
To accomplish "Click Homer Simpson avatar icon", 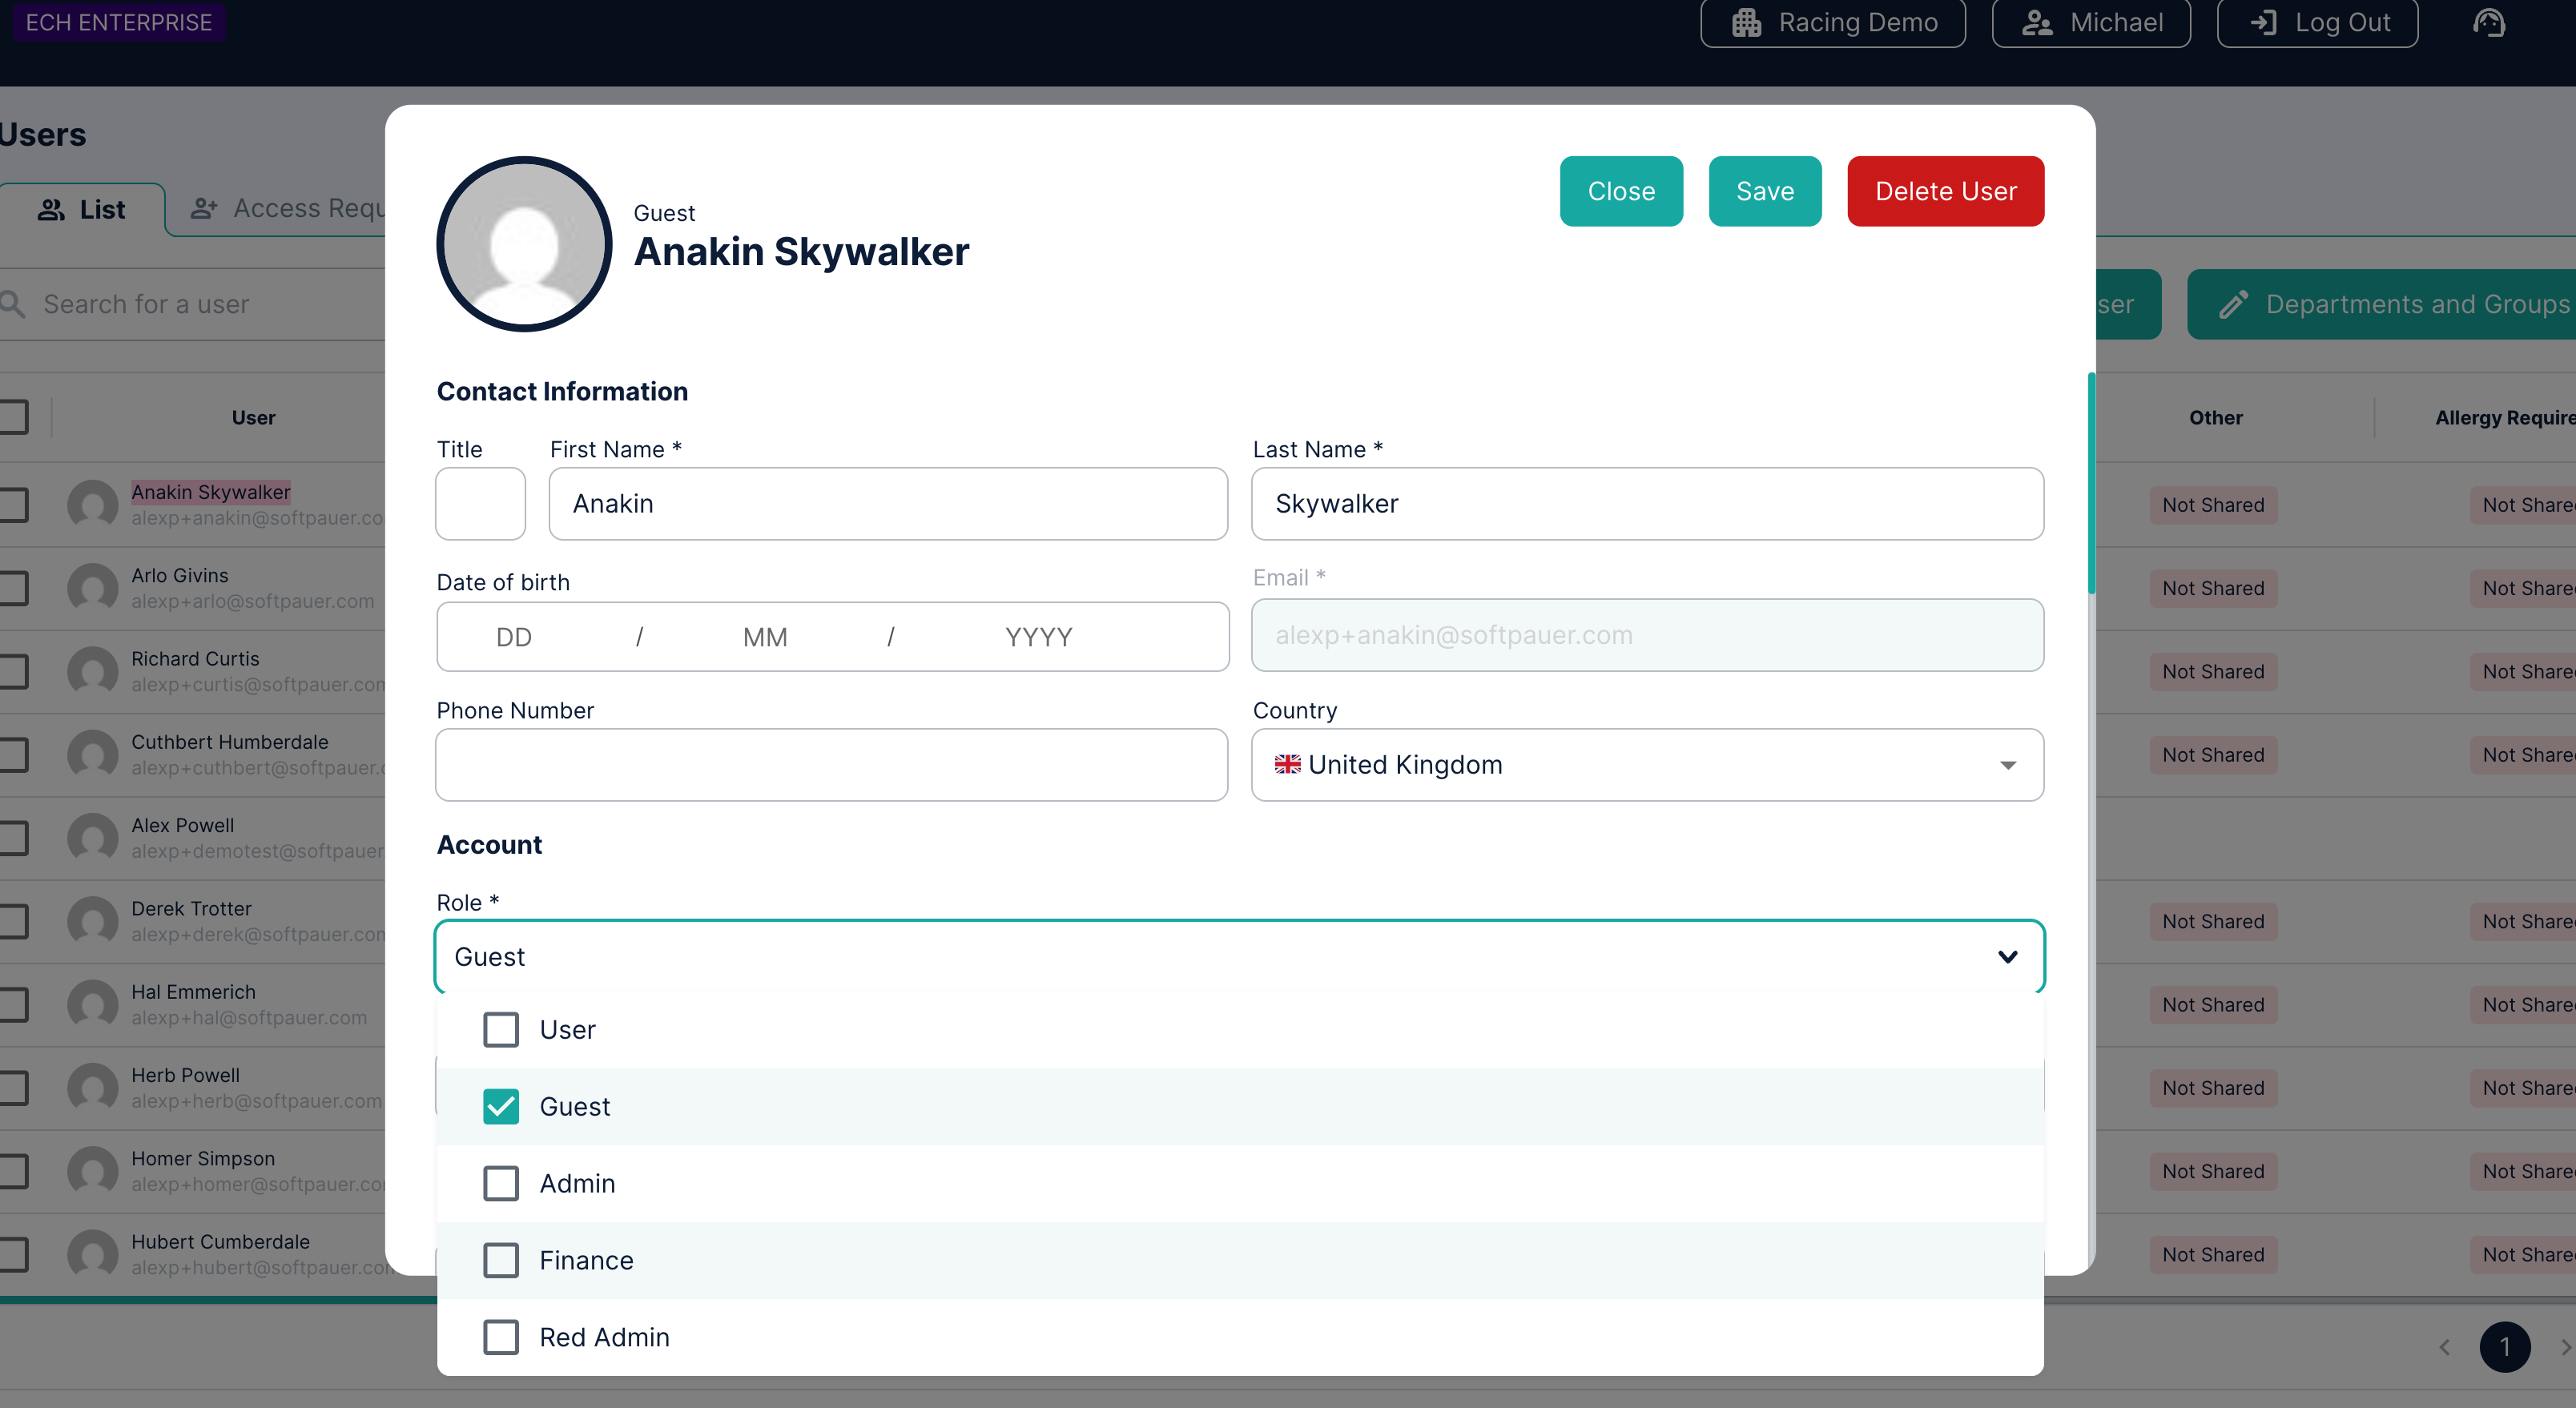I will point(93,1171).
